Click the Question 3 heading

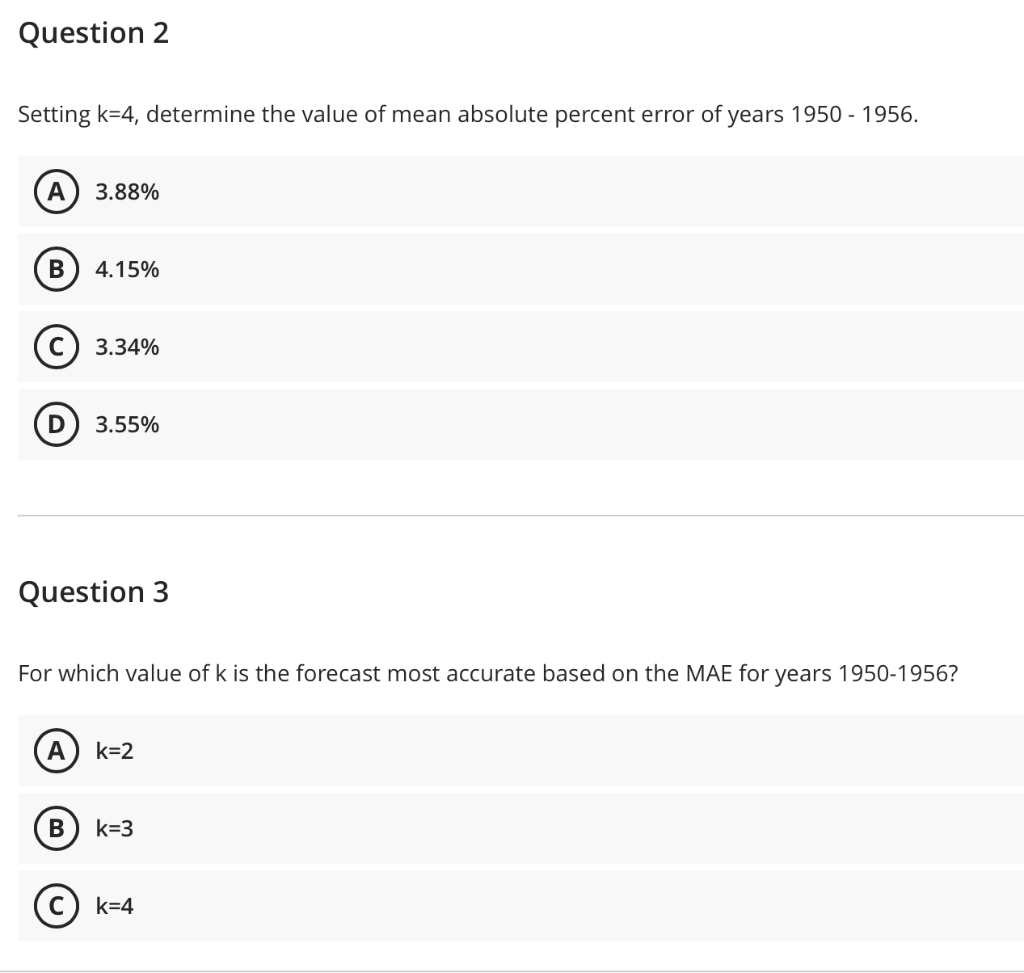tap(93, 592)
